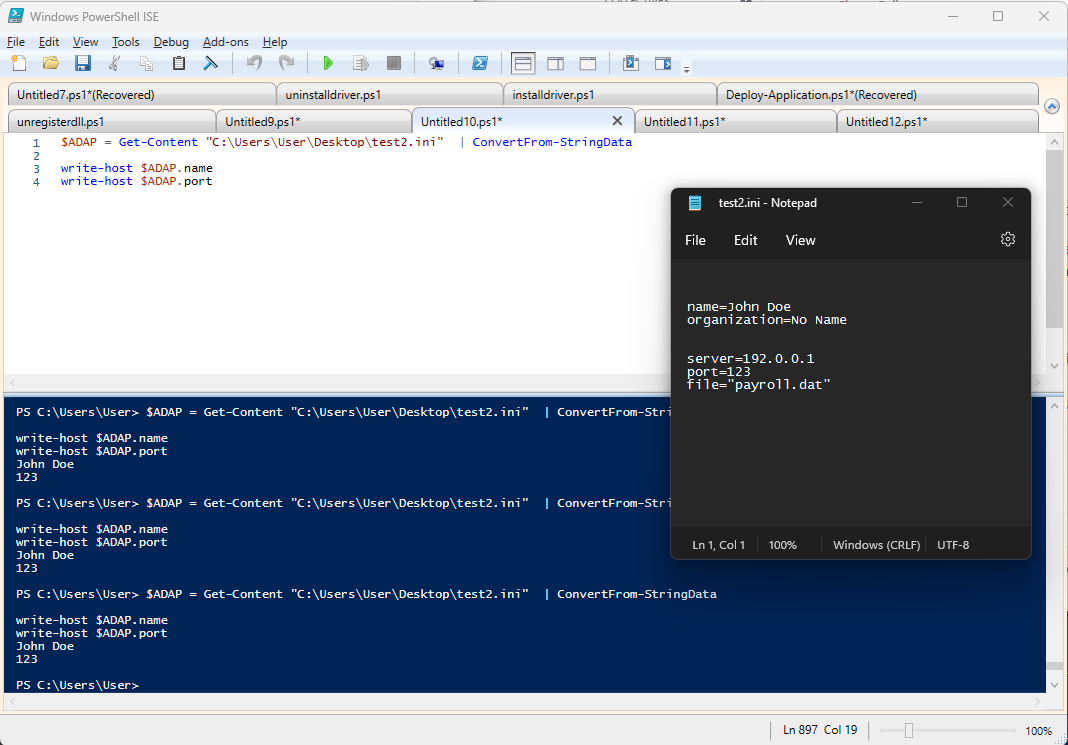Copy the selection using the Copy icon
1068x745 pixels.
click(x=146, y=63)
